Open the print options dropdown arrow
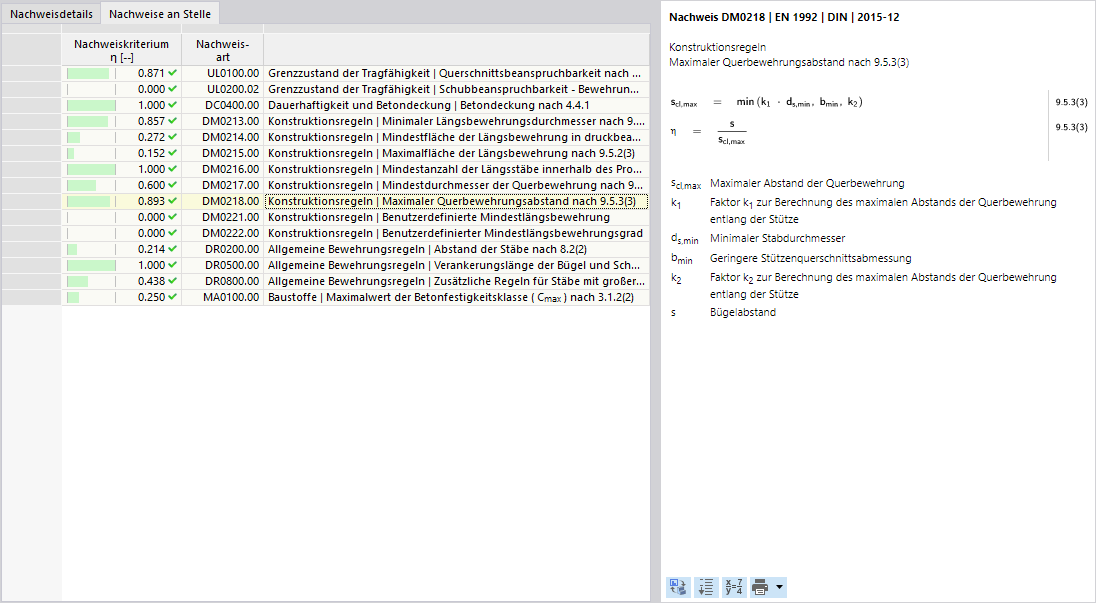 tap(779, 587)
